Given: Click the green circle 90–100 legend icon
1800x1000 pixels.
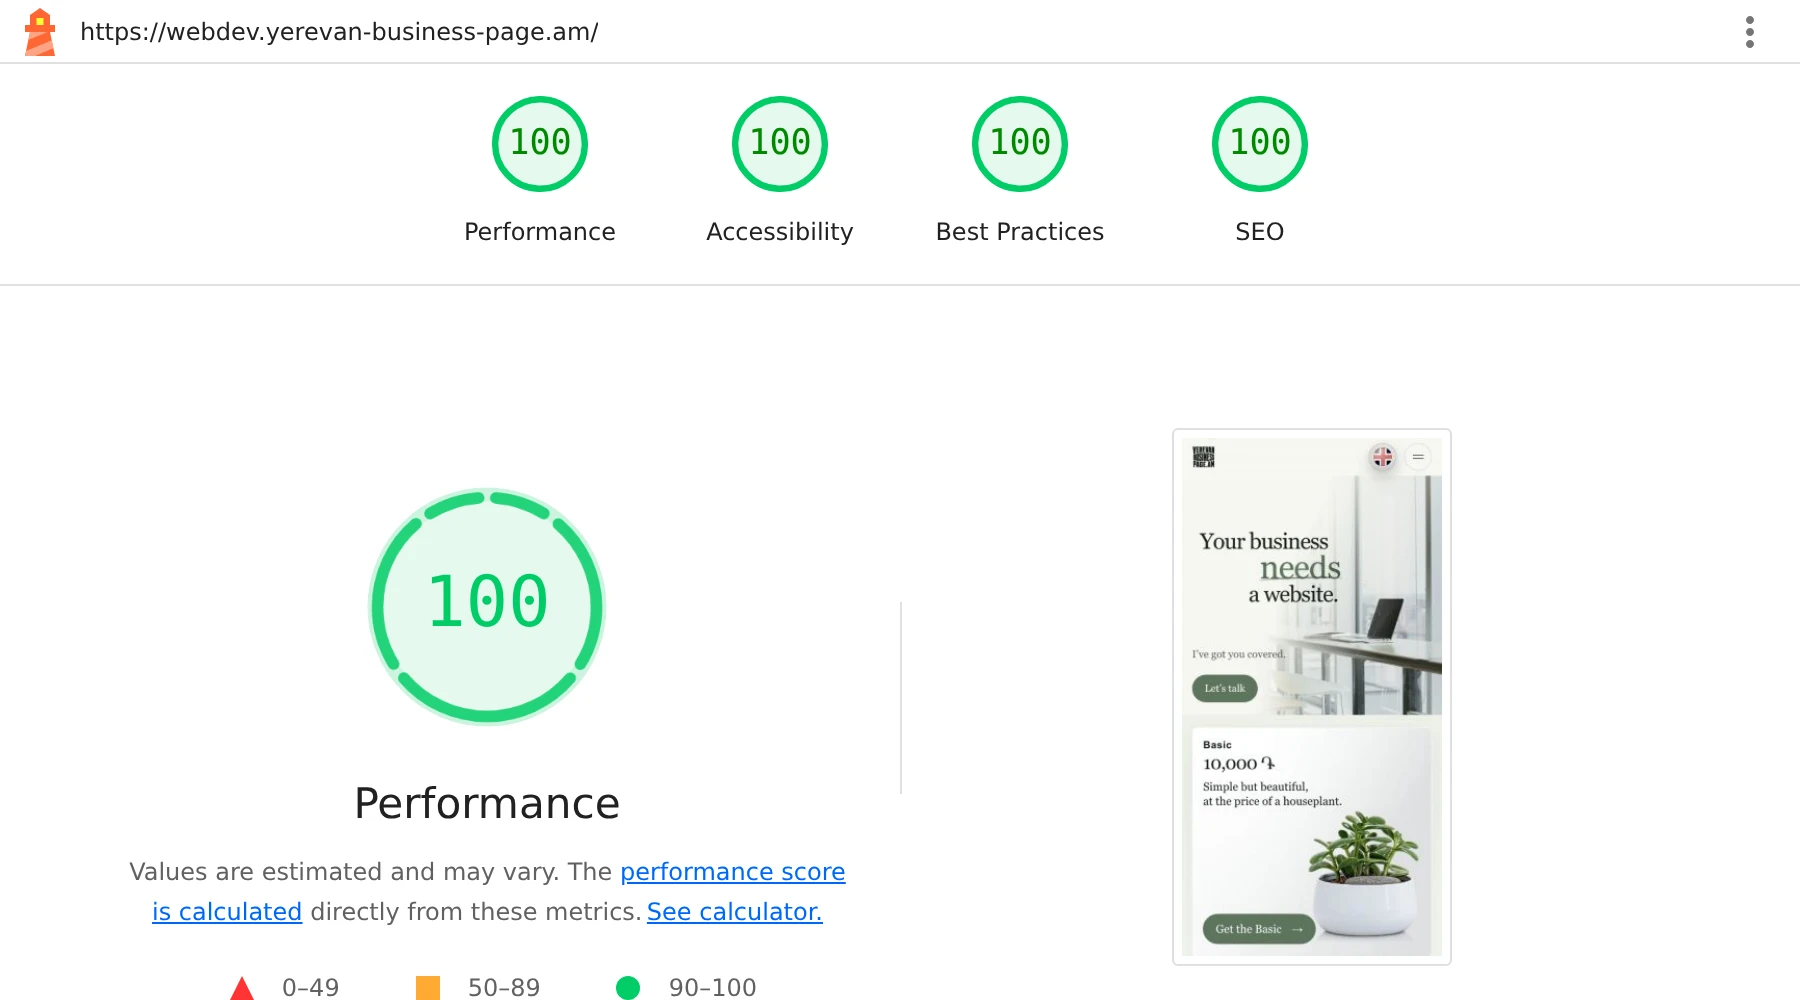Looking at the screenshot, I should (628, 988).
